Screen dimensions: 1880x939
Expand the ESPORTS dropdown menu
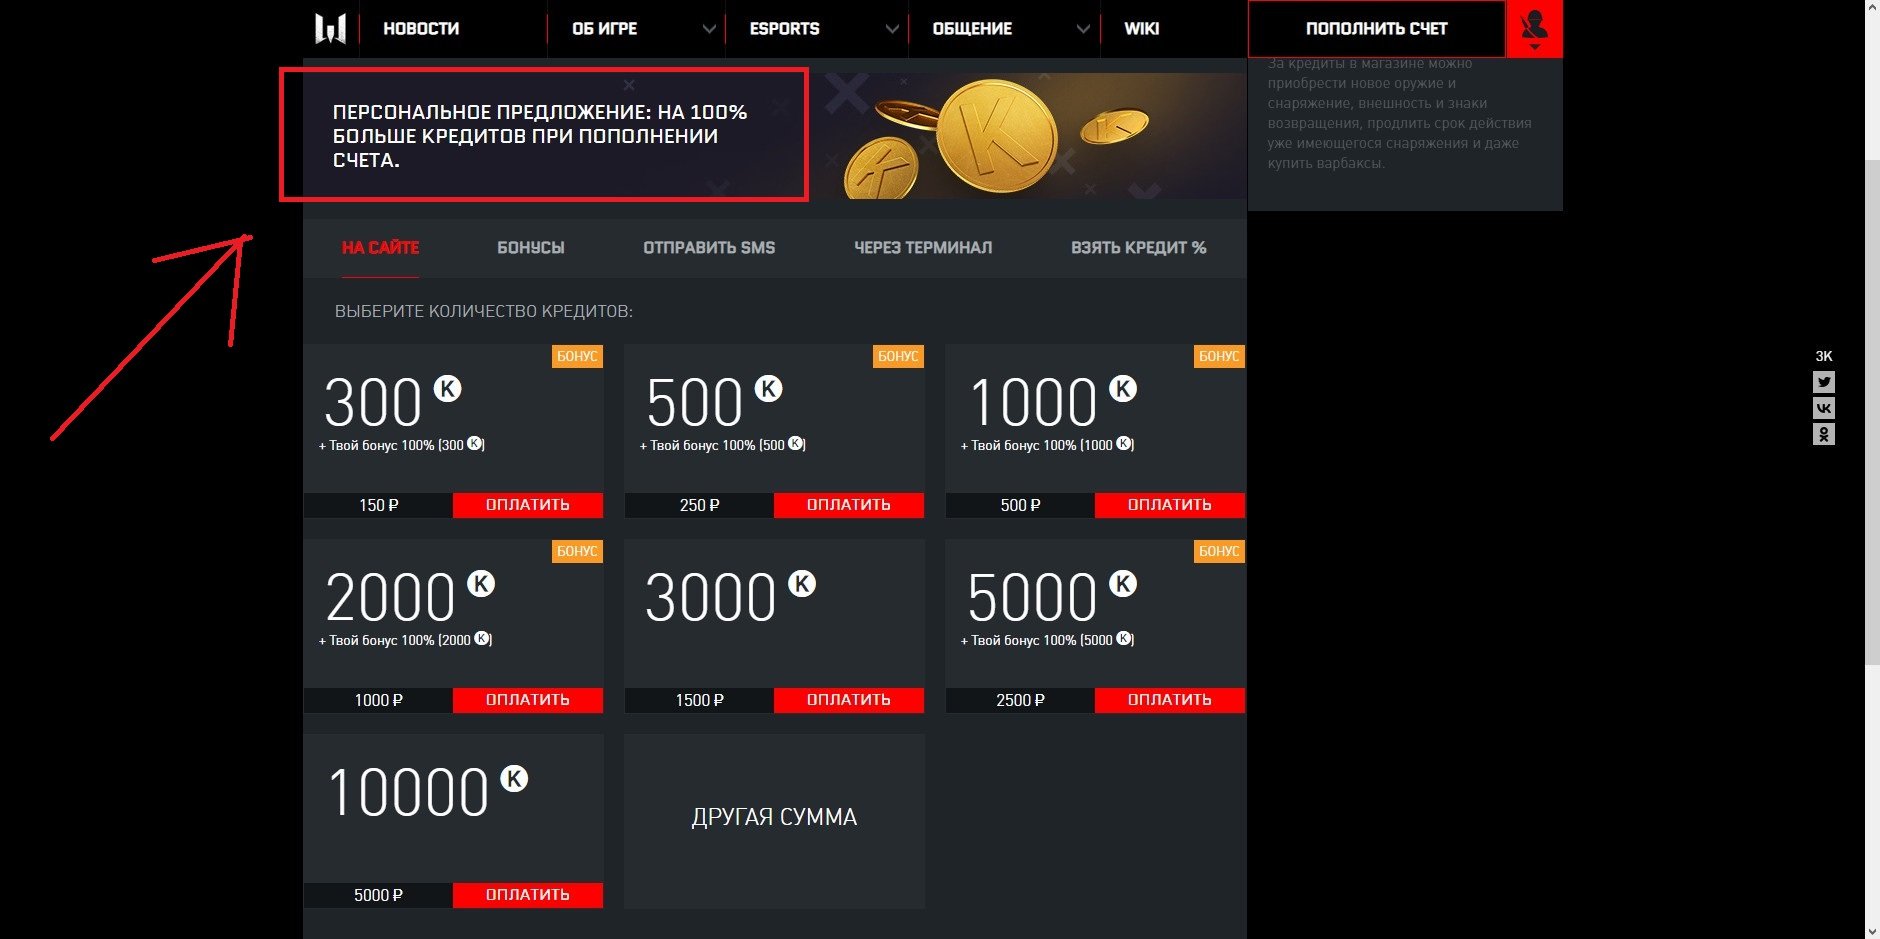pos(892,29)
